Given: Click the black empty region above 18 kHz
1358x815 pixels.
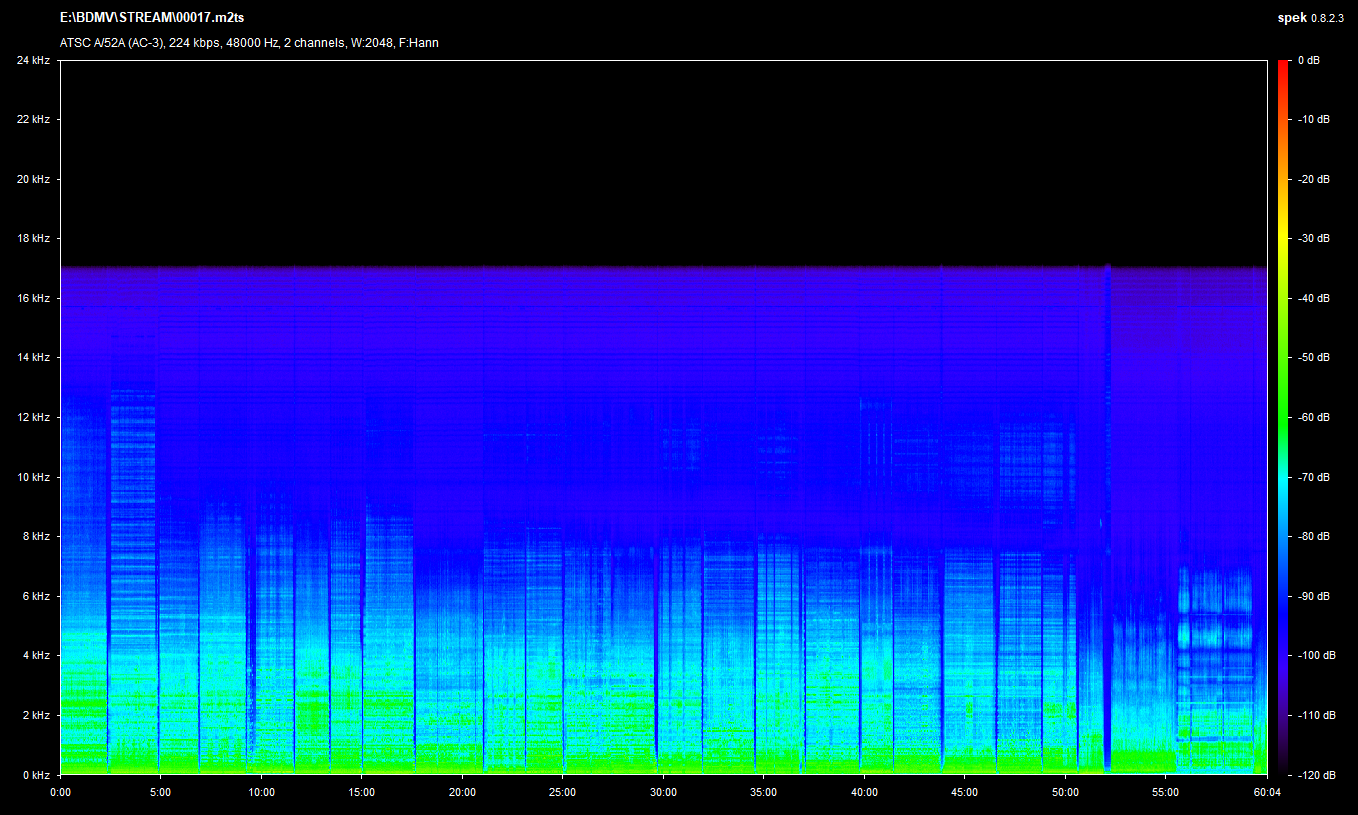Looking at the screenshot, I should 660,160.
